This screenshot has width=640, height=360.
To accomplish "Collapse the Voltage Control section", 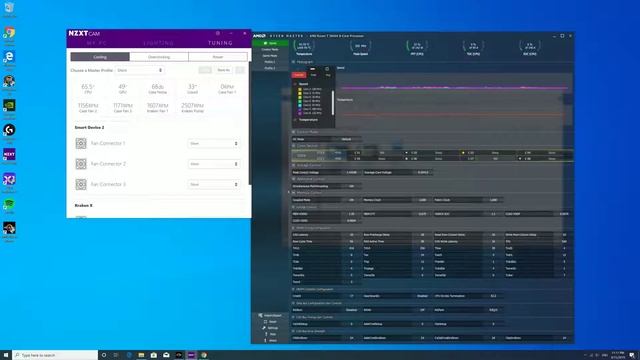I will (293, 165).
